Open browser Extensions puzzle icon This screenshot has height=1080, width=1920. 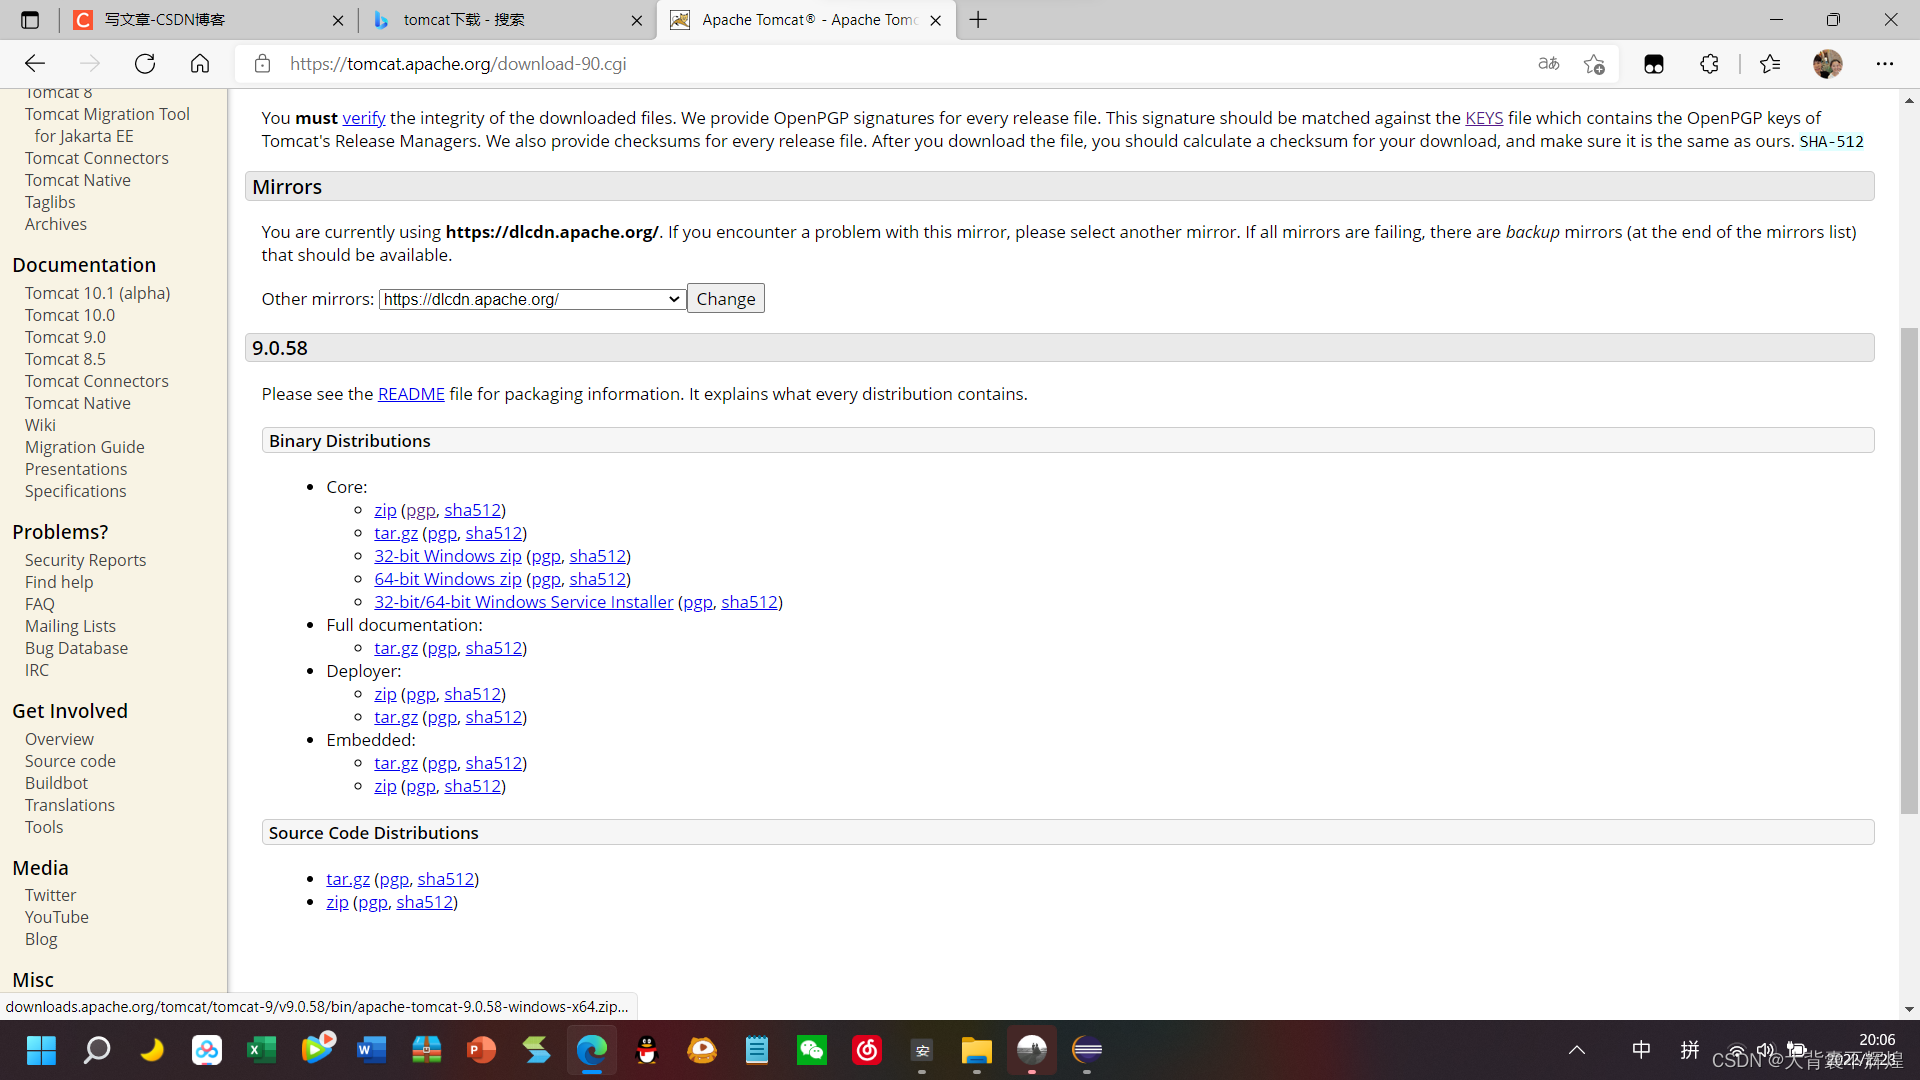click(1709, 64)
